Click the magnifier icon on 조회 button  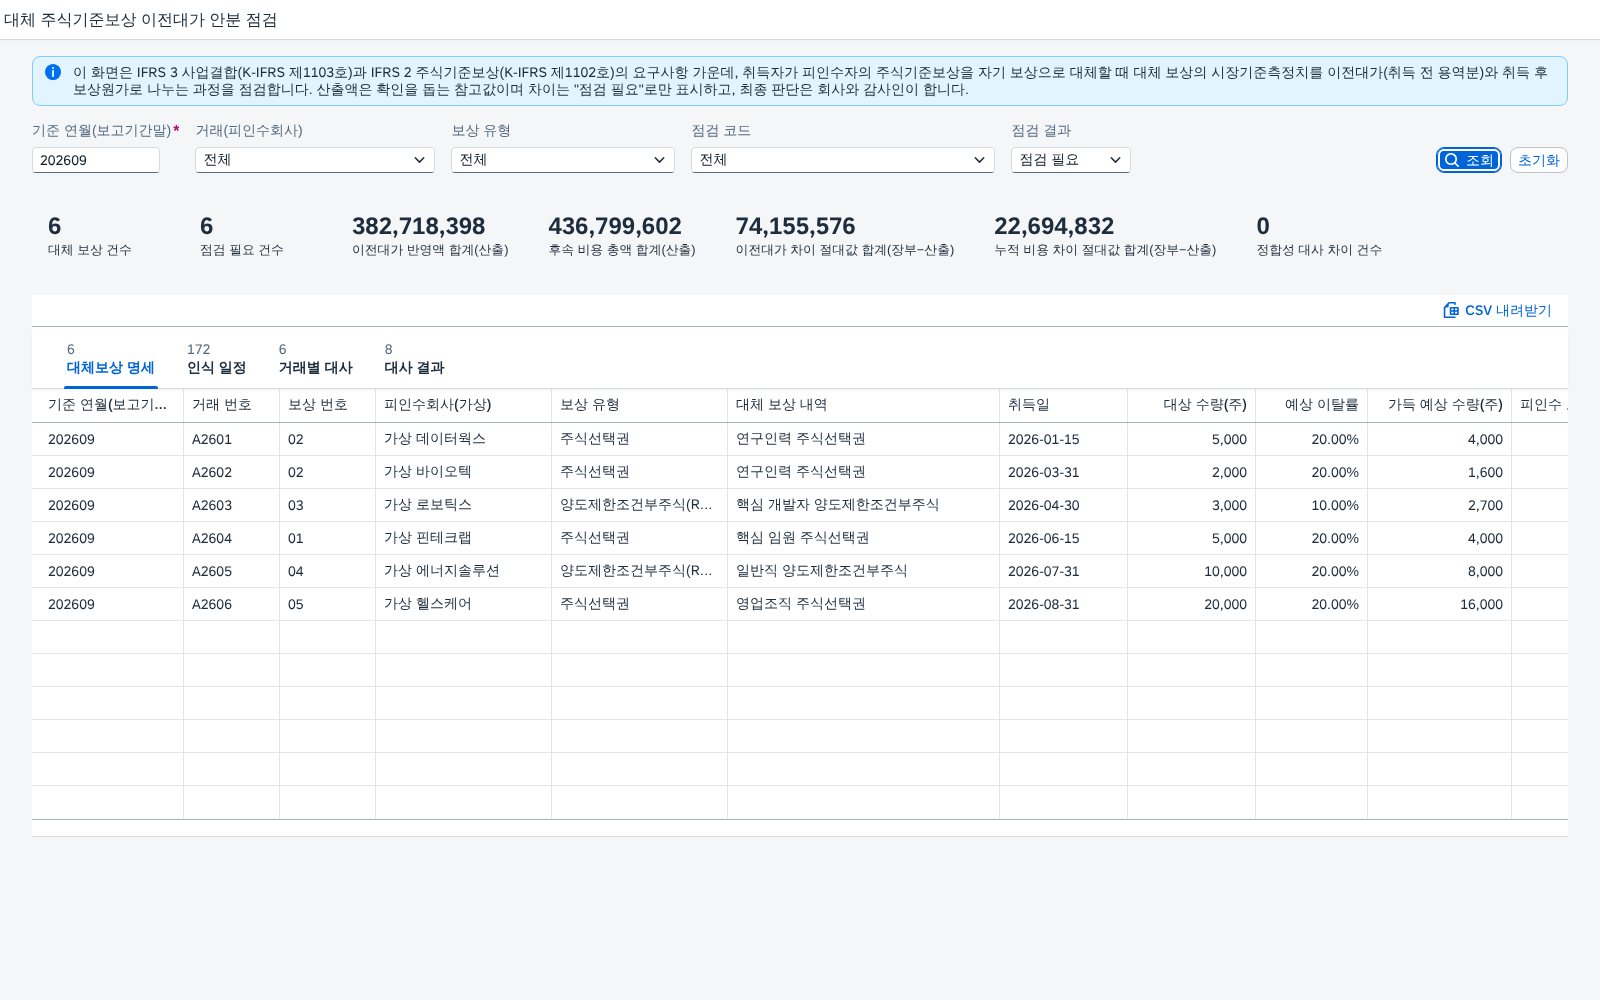[x=1452, y=160]
